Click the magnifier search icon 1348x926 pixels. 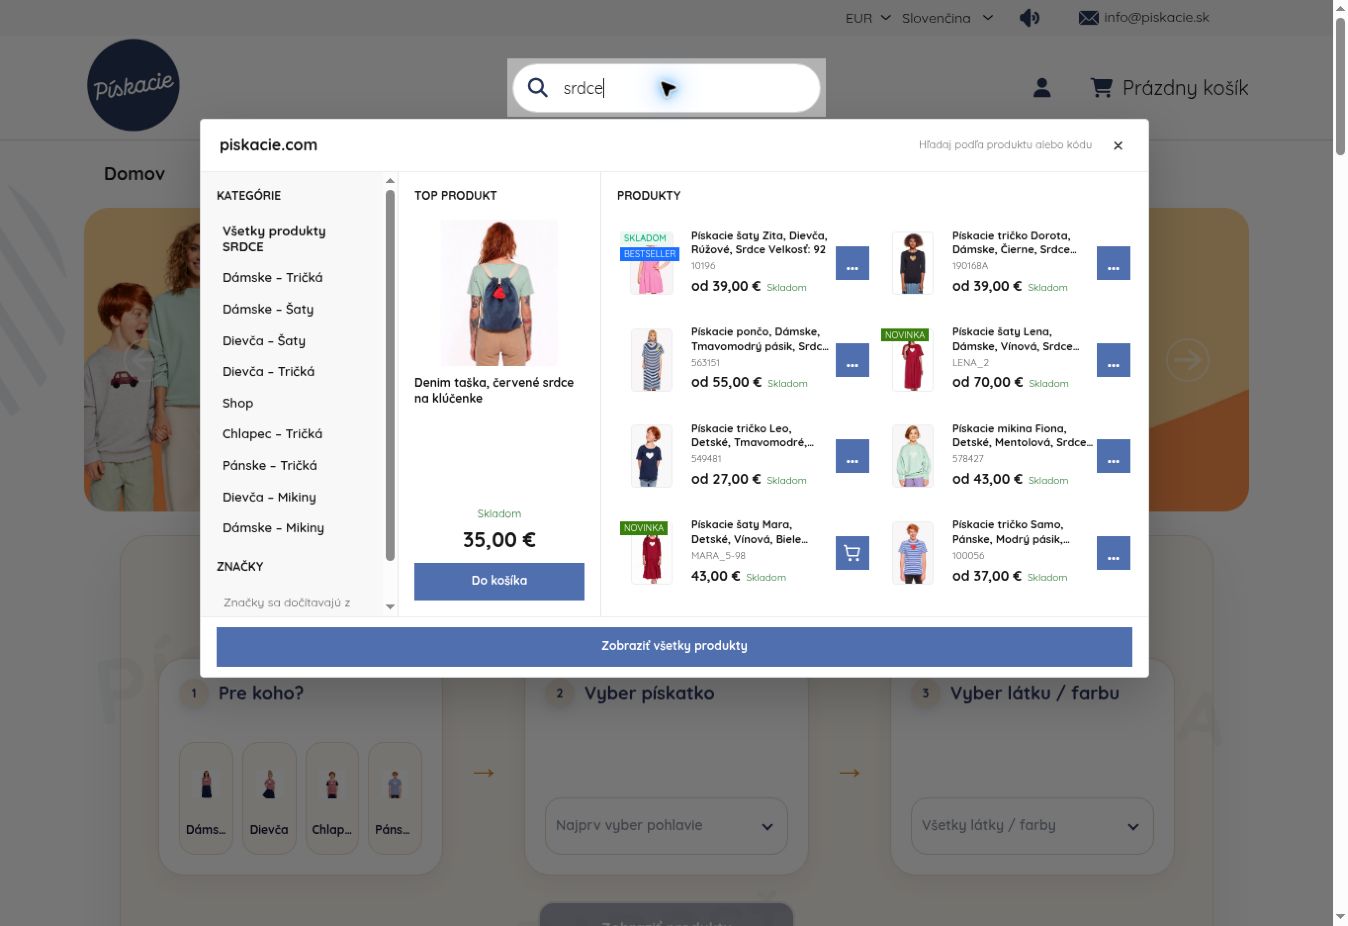pyautogui.click(x=538, y=87)
